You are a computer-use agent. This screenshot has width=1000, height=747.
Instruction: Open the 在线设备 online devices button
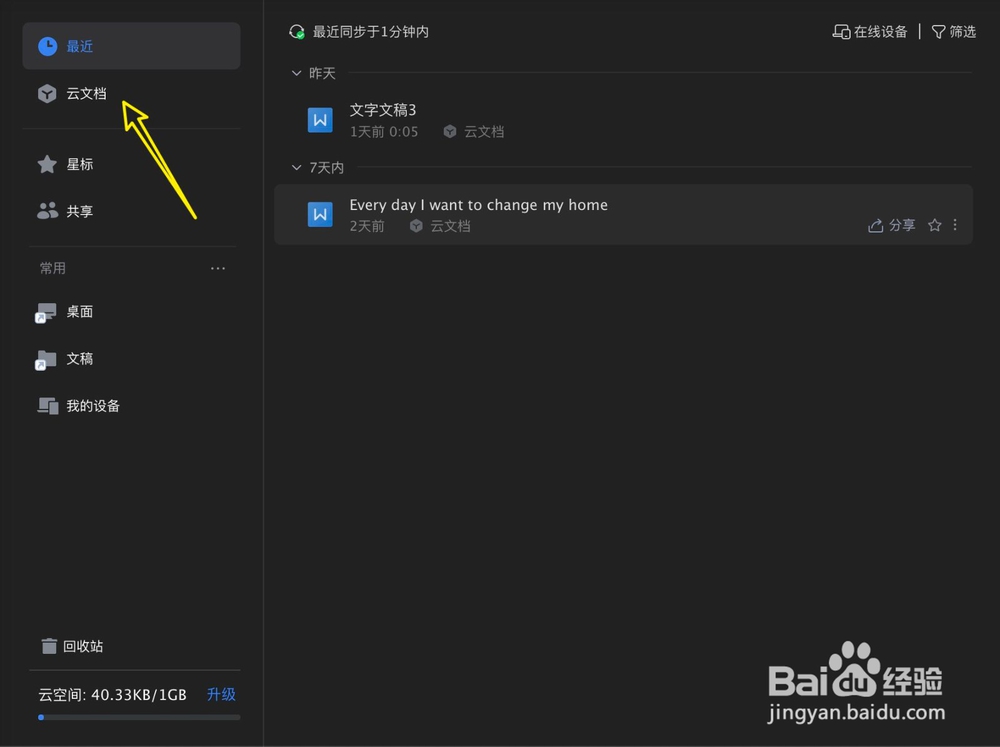coord(870,32)
